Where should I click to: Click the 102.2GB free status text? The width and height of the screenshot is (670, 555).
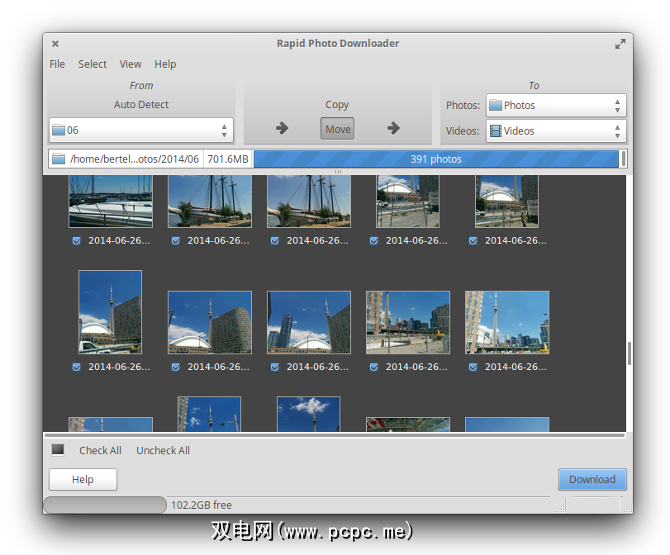tap(201, 505)
